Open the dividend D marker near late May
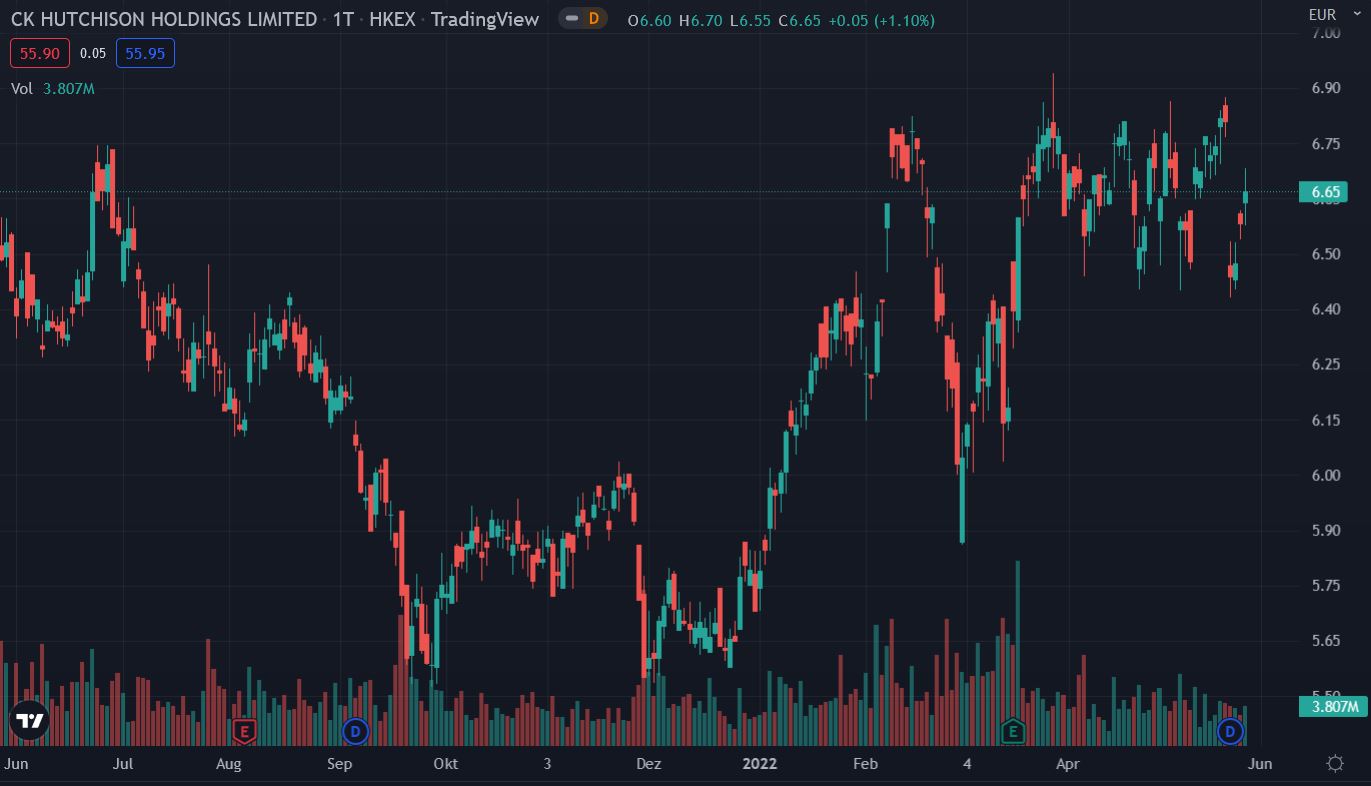 click(x=1231, y=732)
